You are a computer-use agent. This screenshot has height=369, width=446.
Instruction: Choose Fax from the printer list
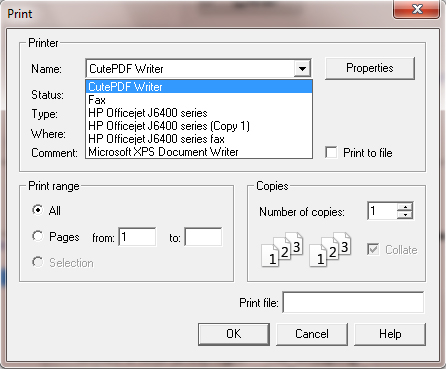click(199, 100)
